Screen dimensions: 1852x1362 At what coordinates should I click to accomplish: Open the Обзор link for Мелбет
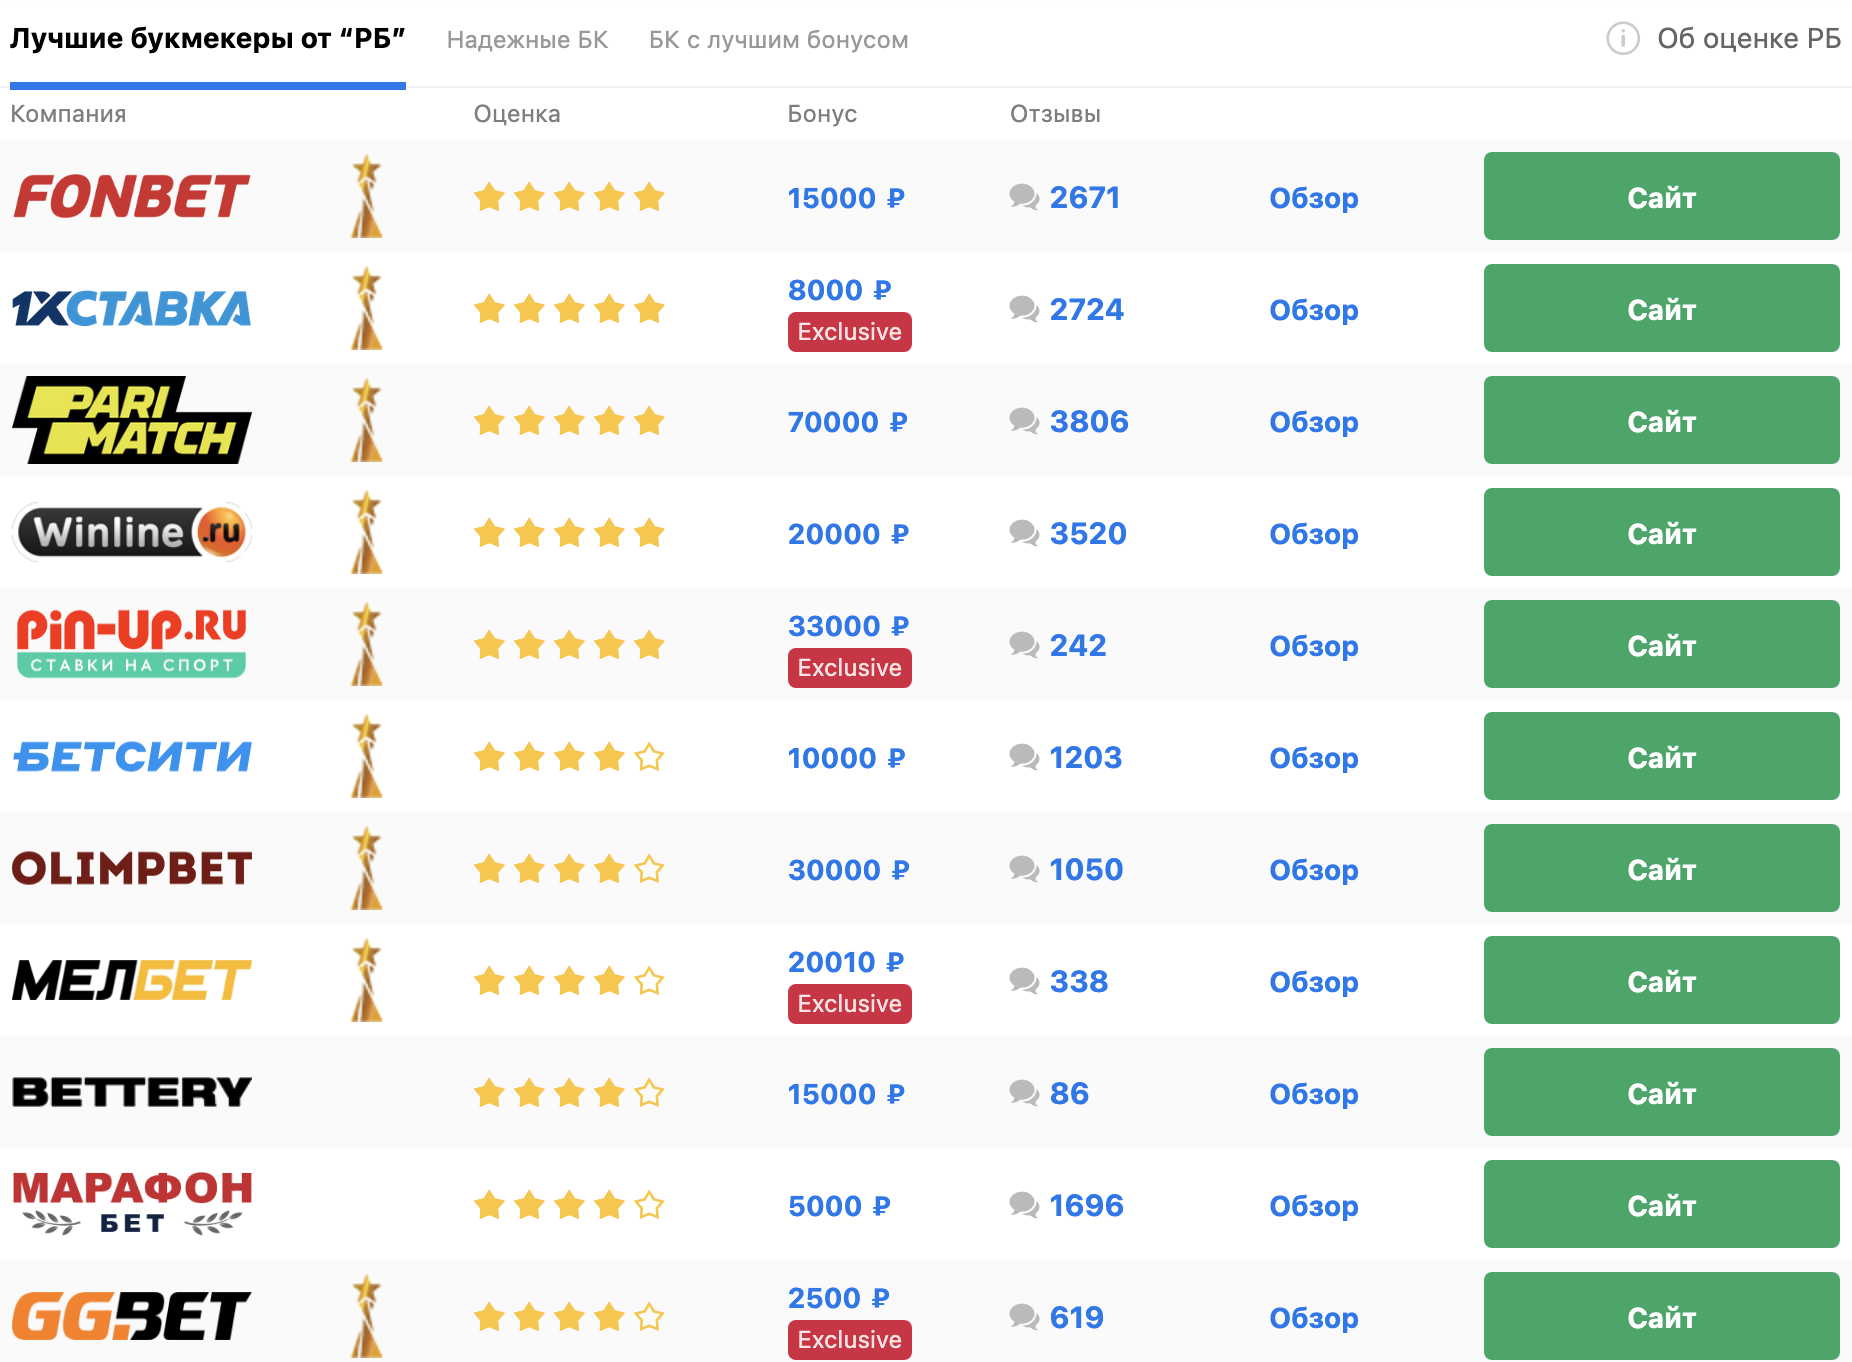[x=1314, y=982]
